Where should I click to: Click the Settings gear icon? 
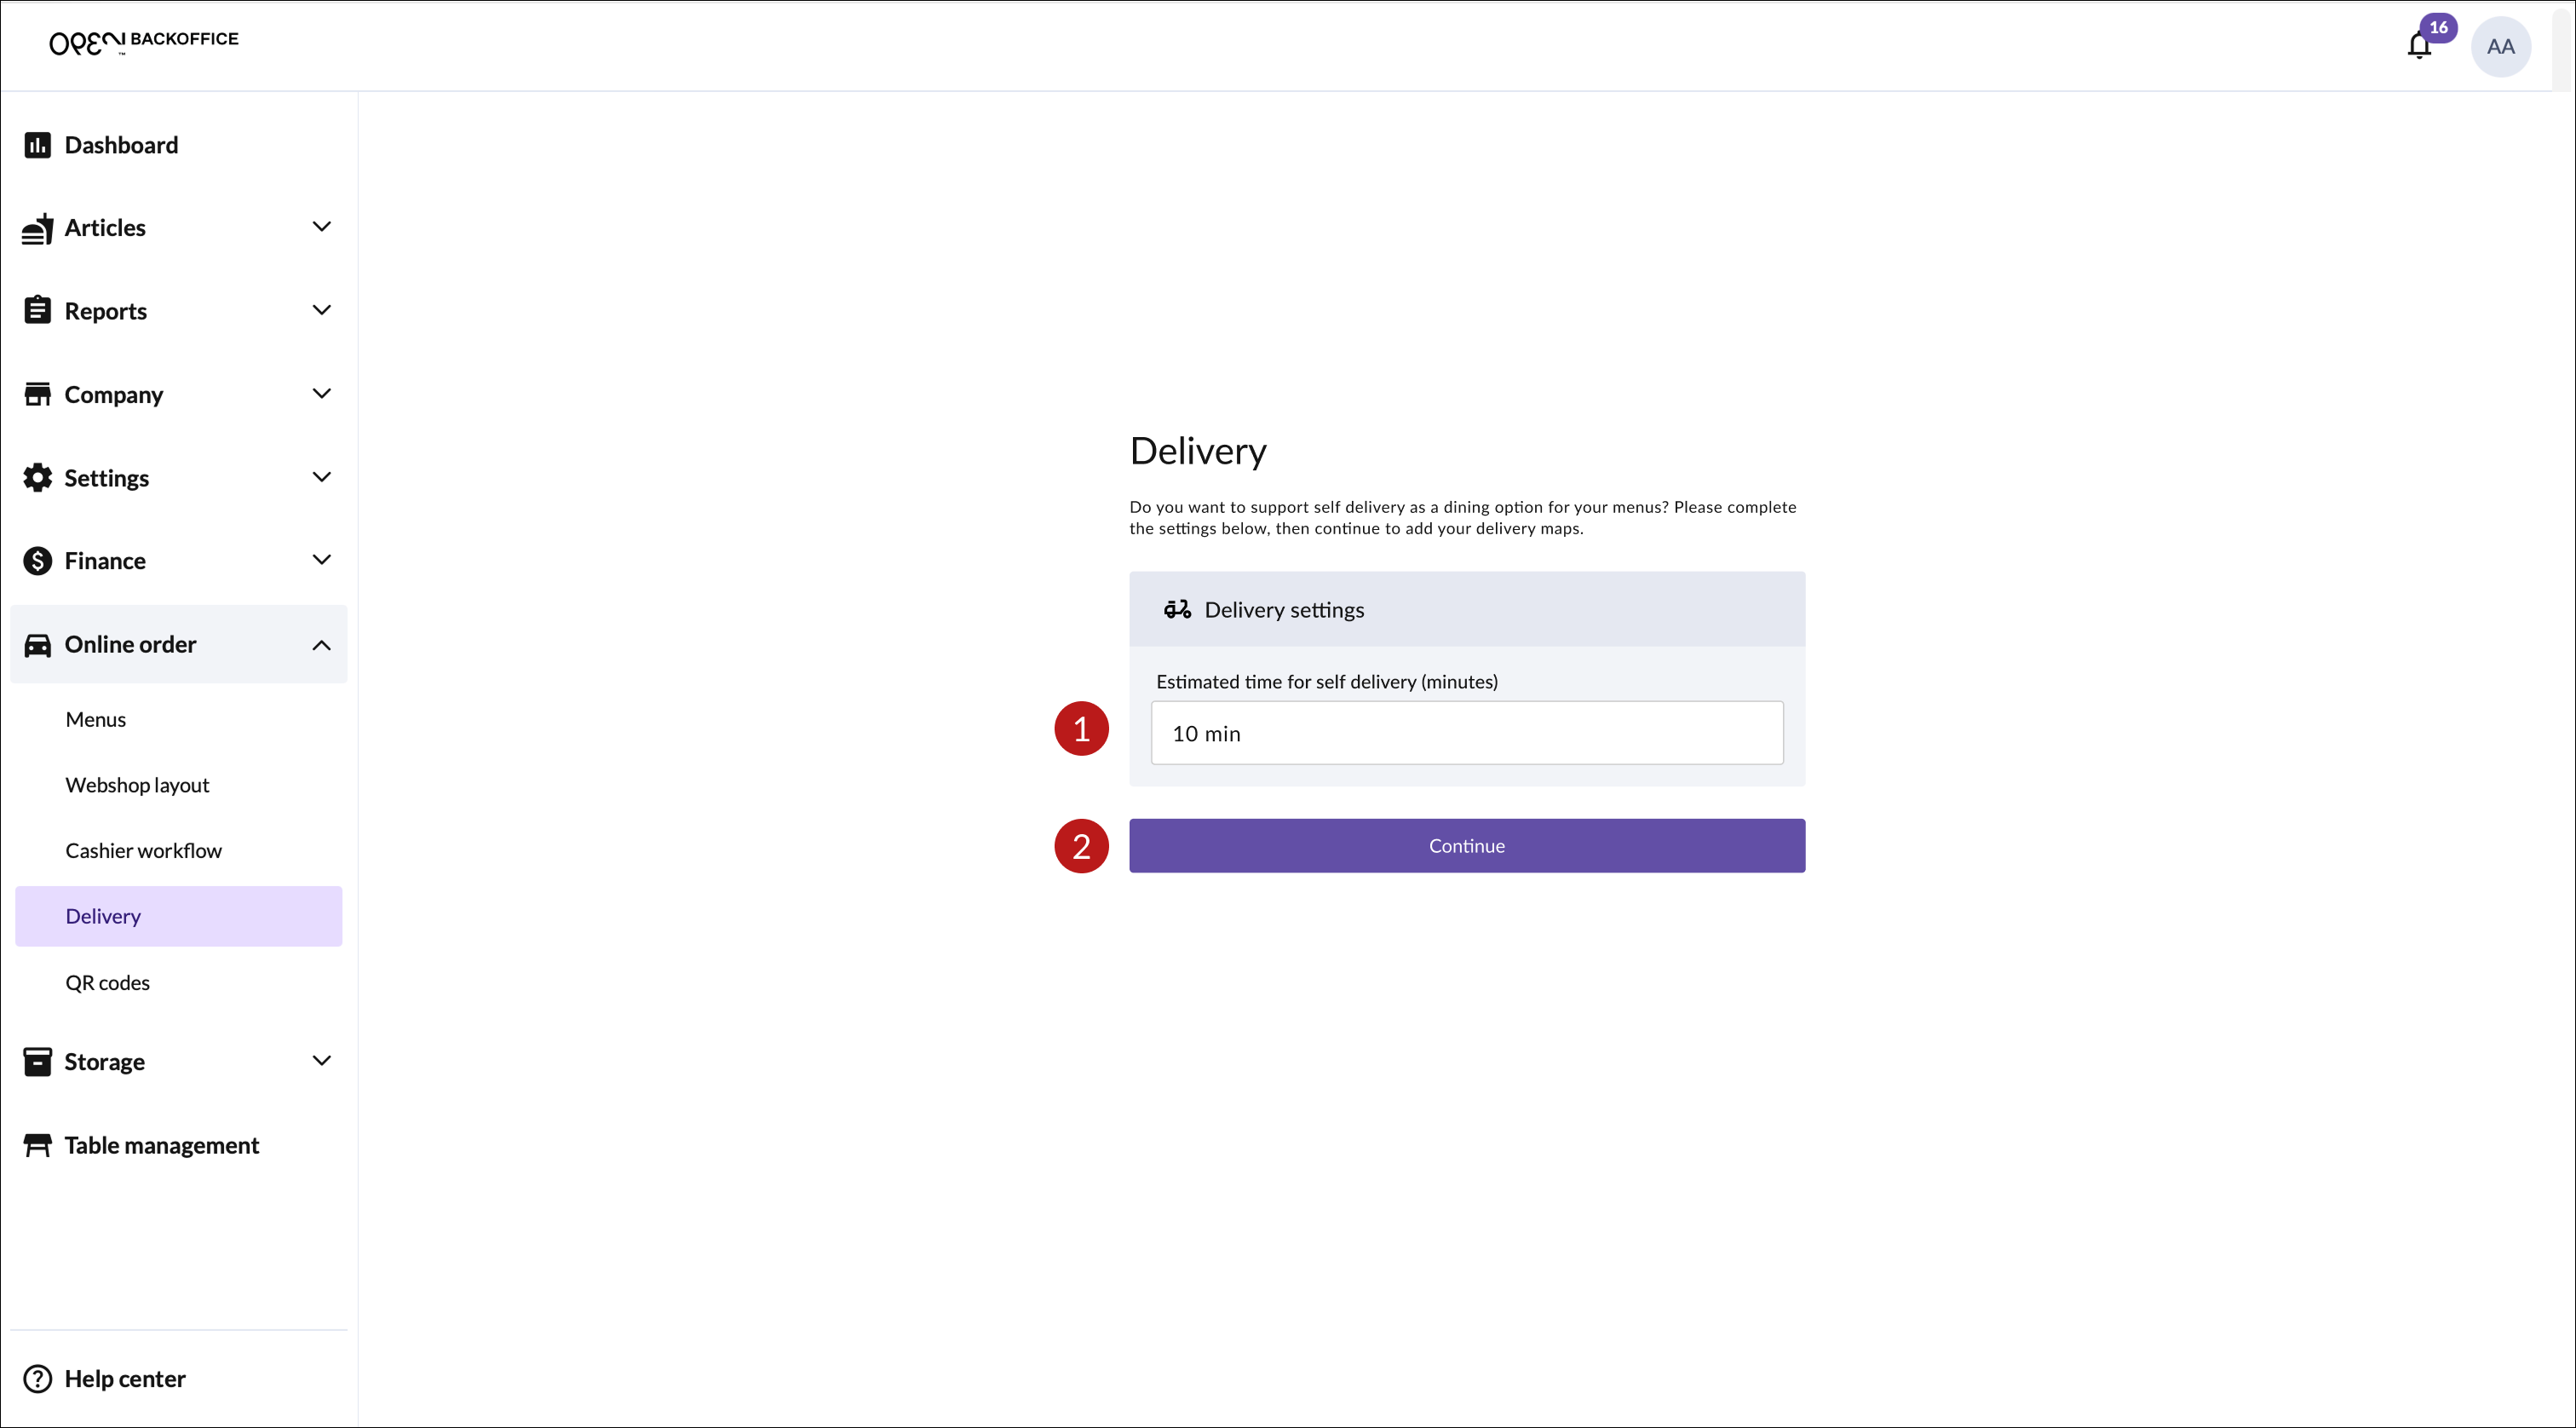(x=37, y=478)
